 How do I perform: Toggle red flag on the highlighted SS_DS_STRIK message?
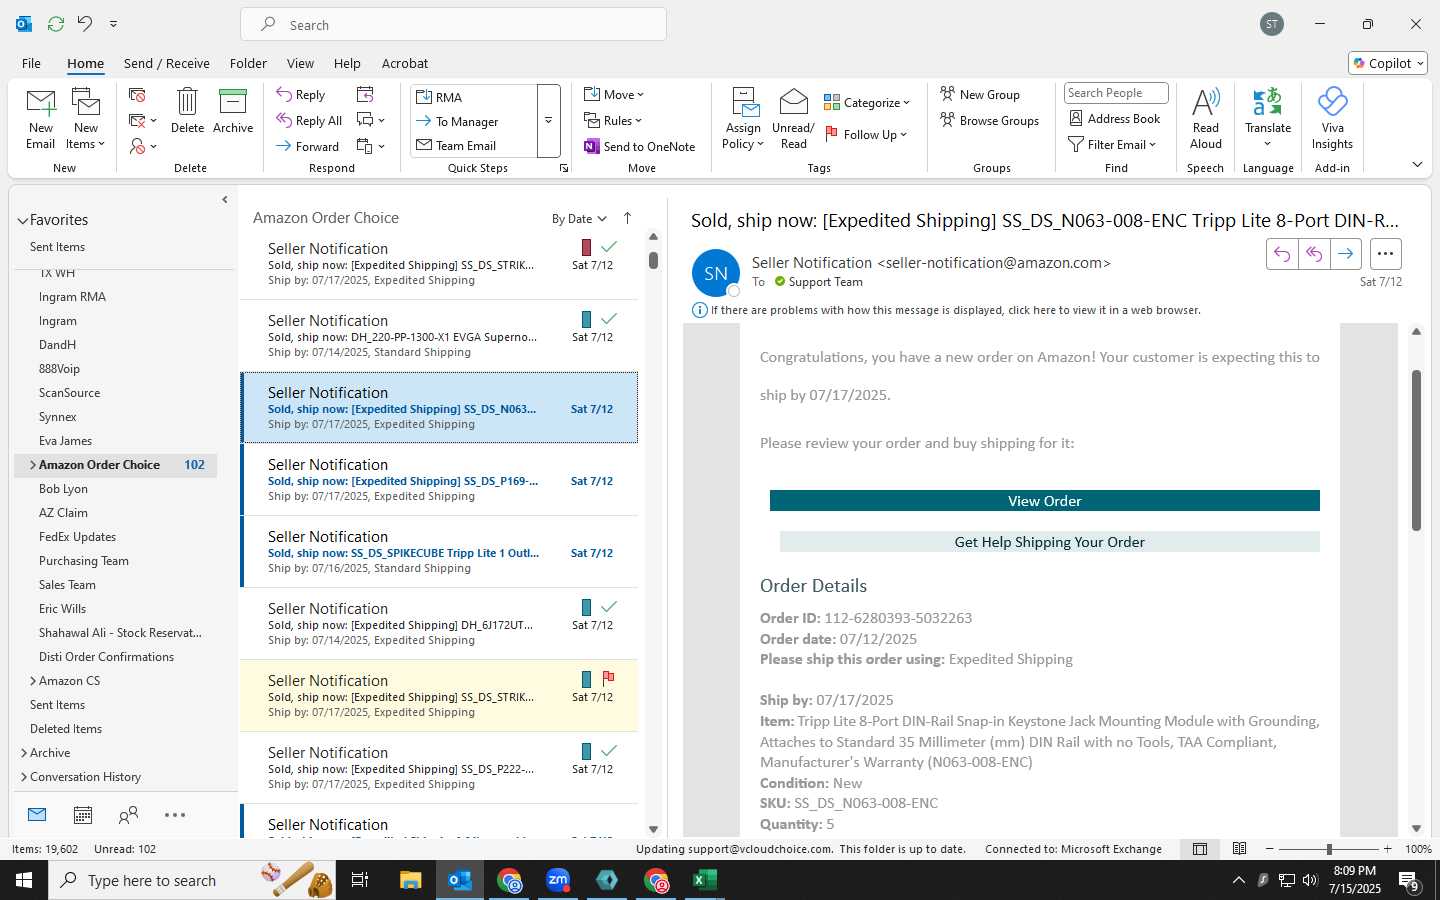point(609,678)
